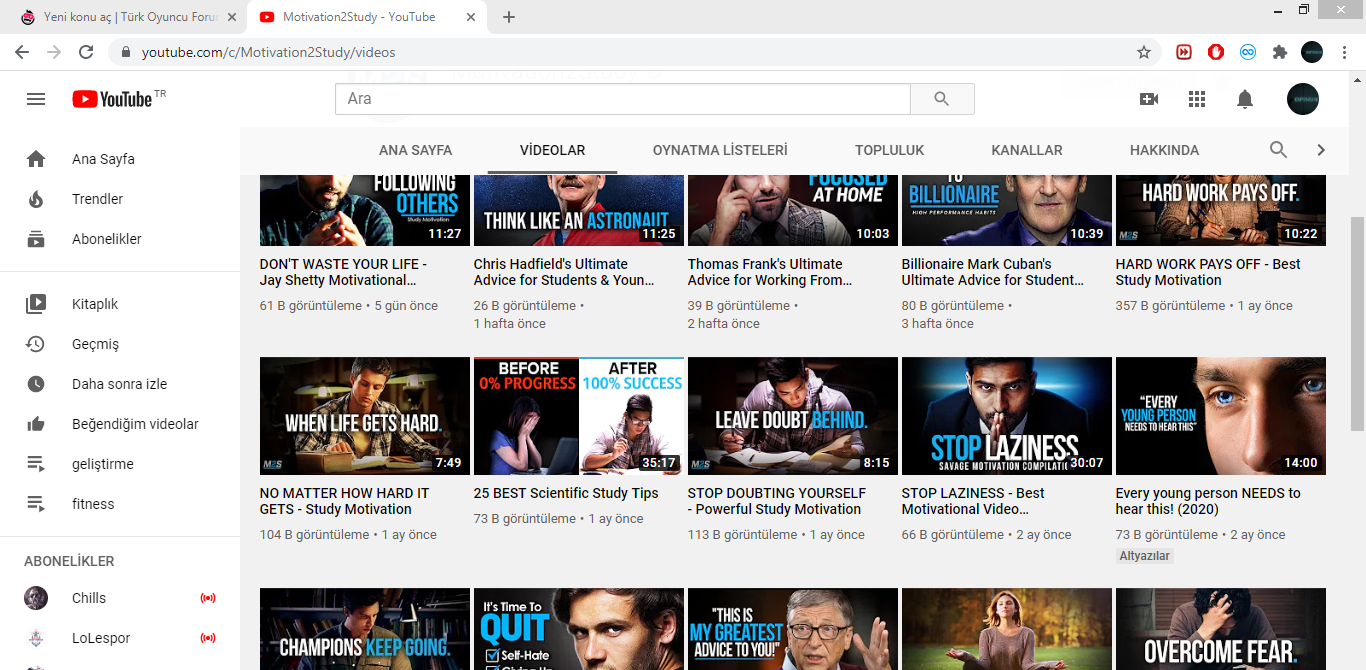The height and width of the screenshot is (670, 1366).
Task: Open OYNATMA LİSTELERİ tab
Action: [x=720, y=150]
